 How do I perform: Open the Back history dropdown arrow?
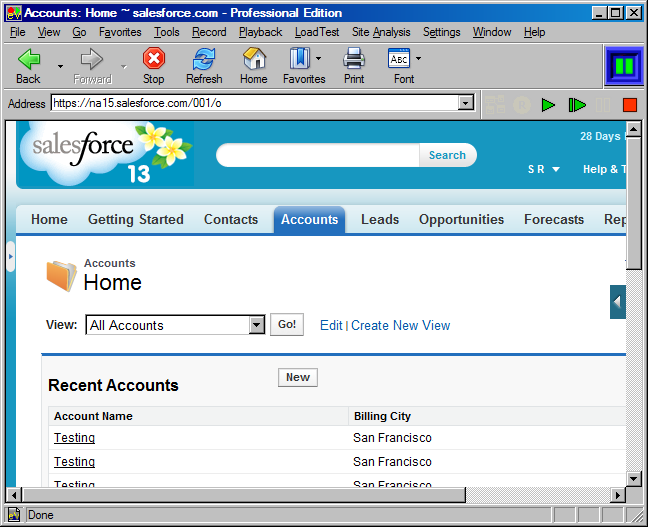(60, 67)
